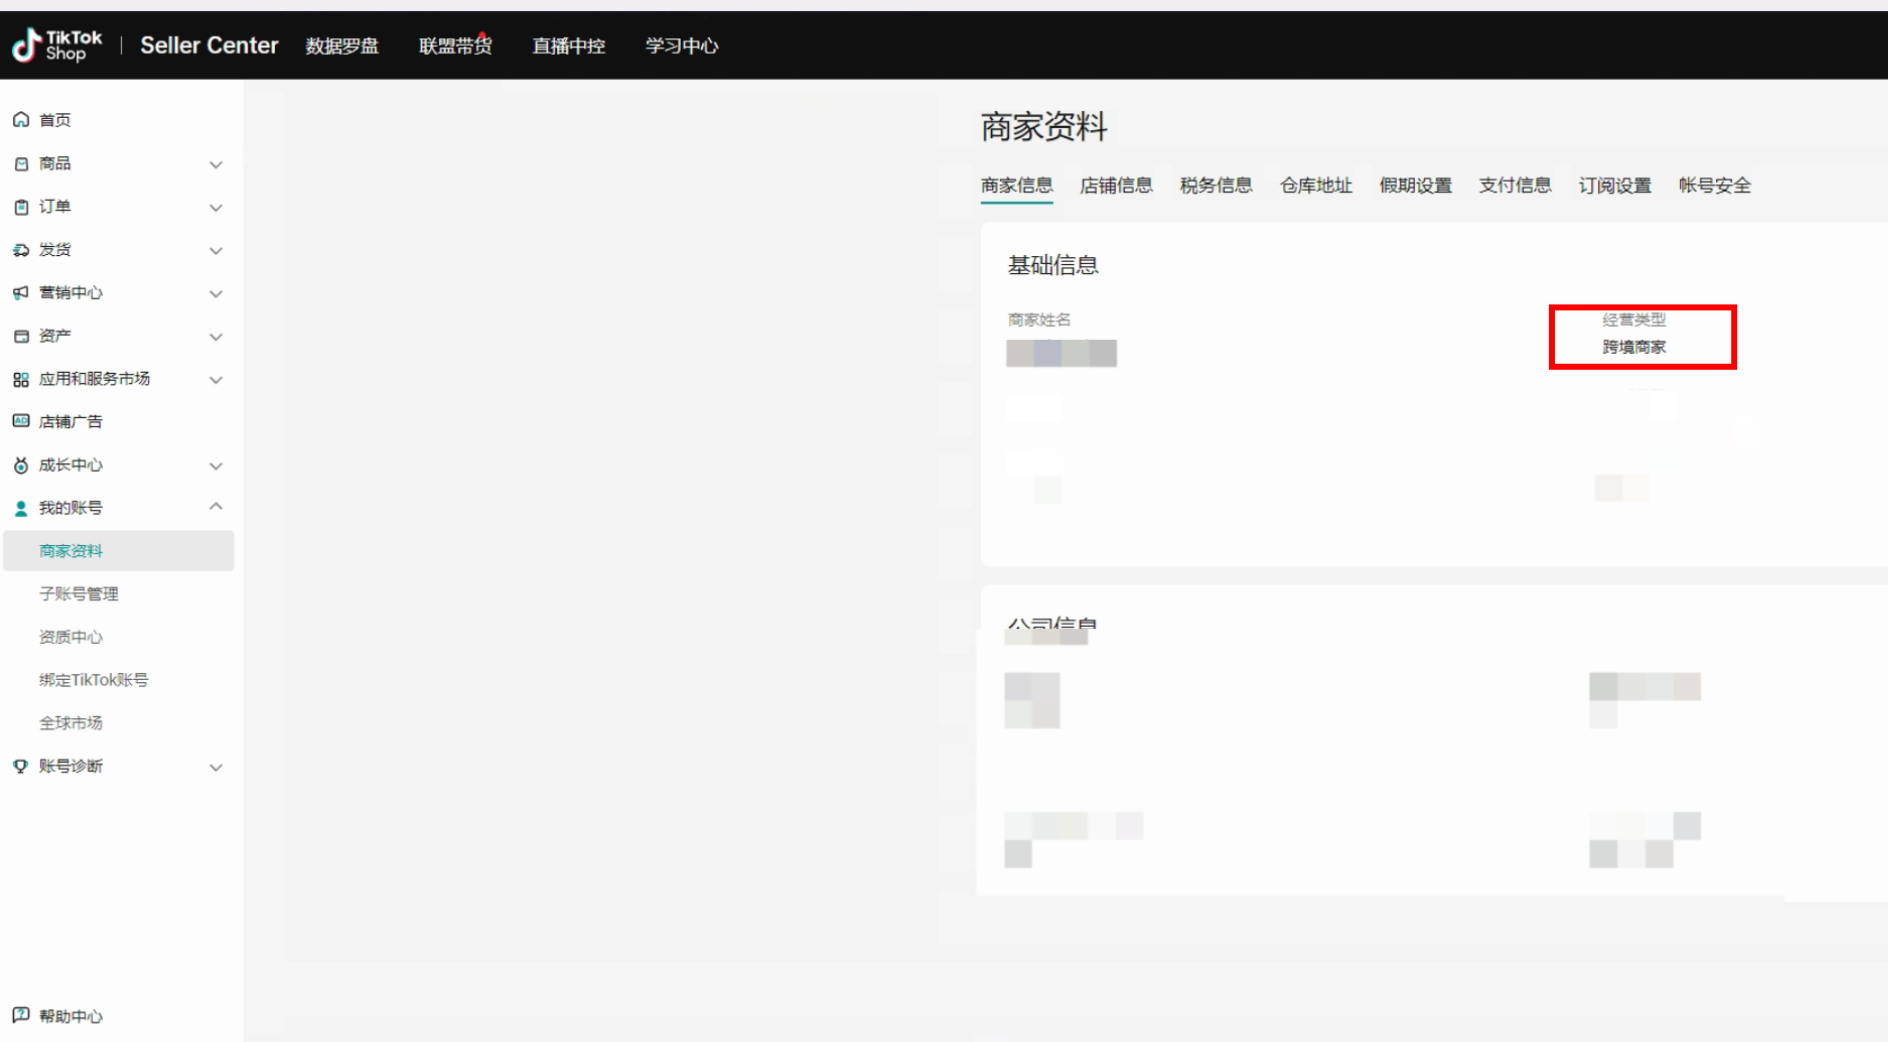Click the ad icon beside 店铺广告
This screenshot has width=1888, height=1042.
(x=21, y=421)
